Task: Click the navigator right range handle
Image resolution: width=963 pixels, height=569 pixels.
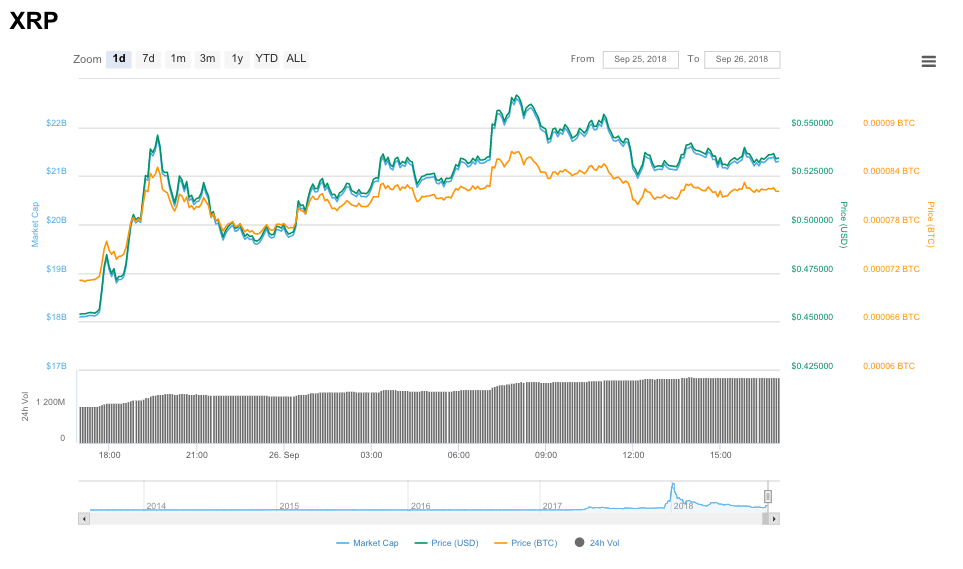Action: [768, 496]
